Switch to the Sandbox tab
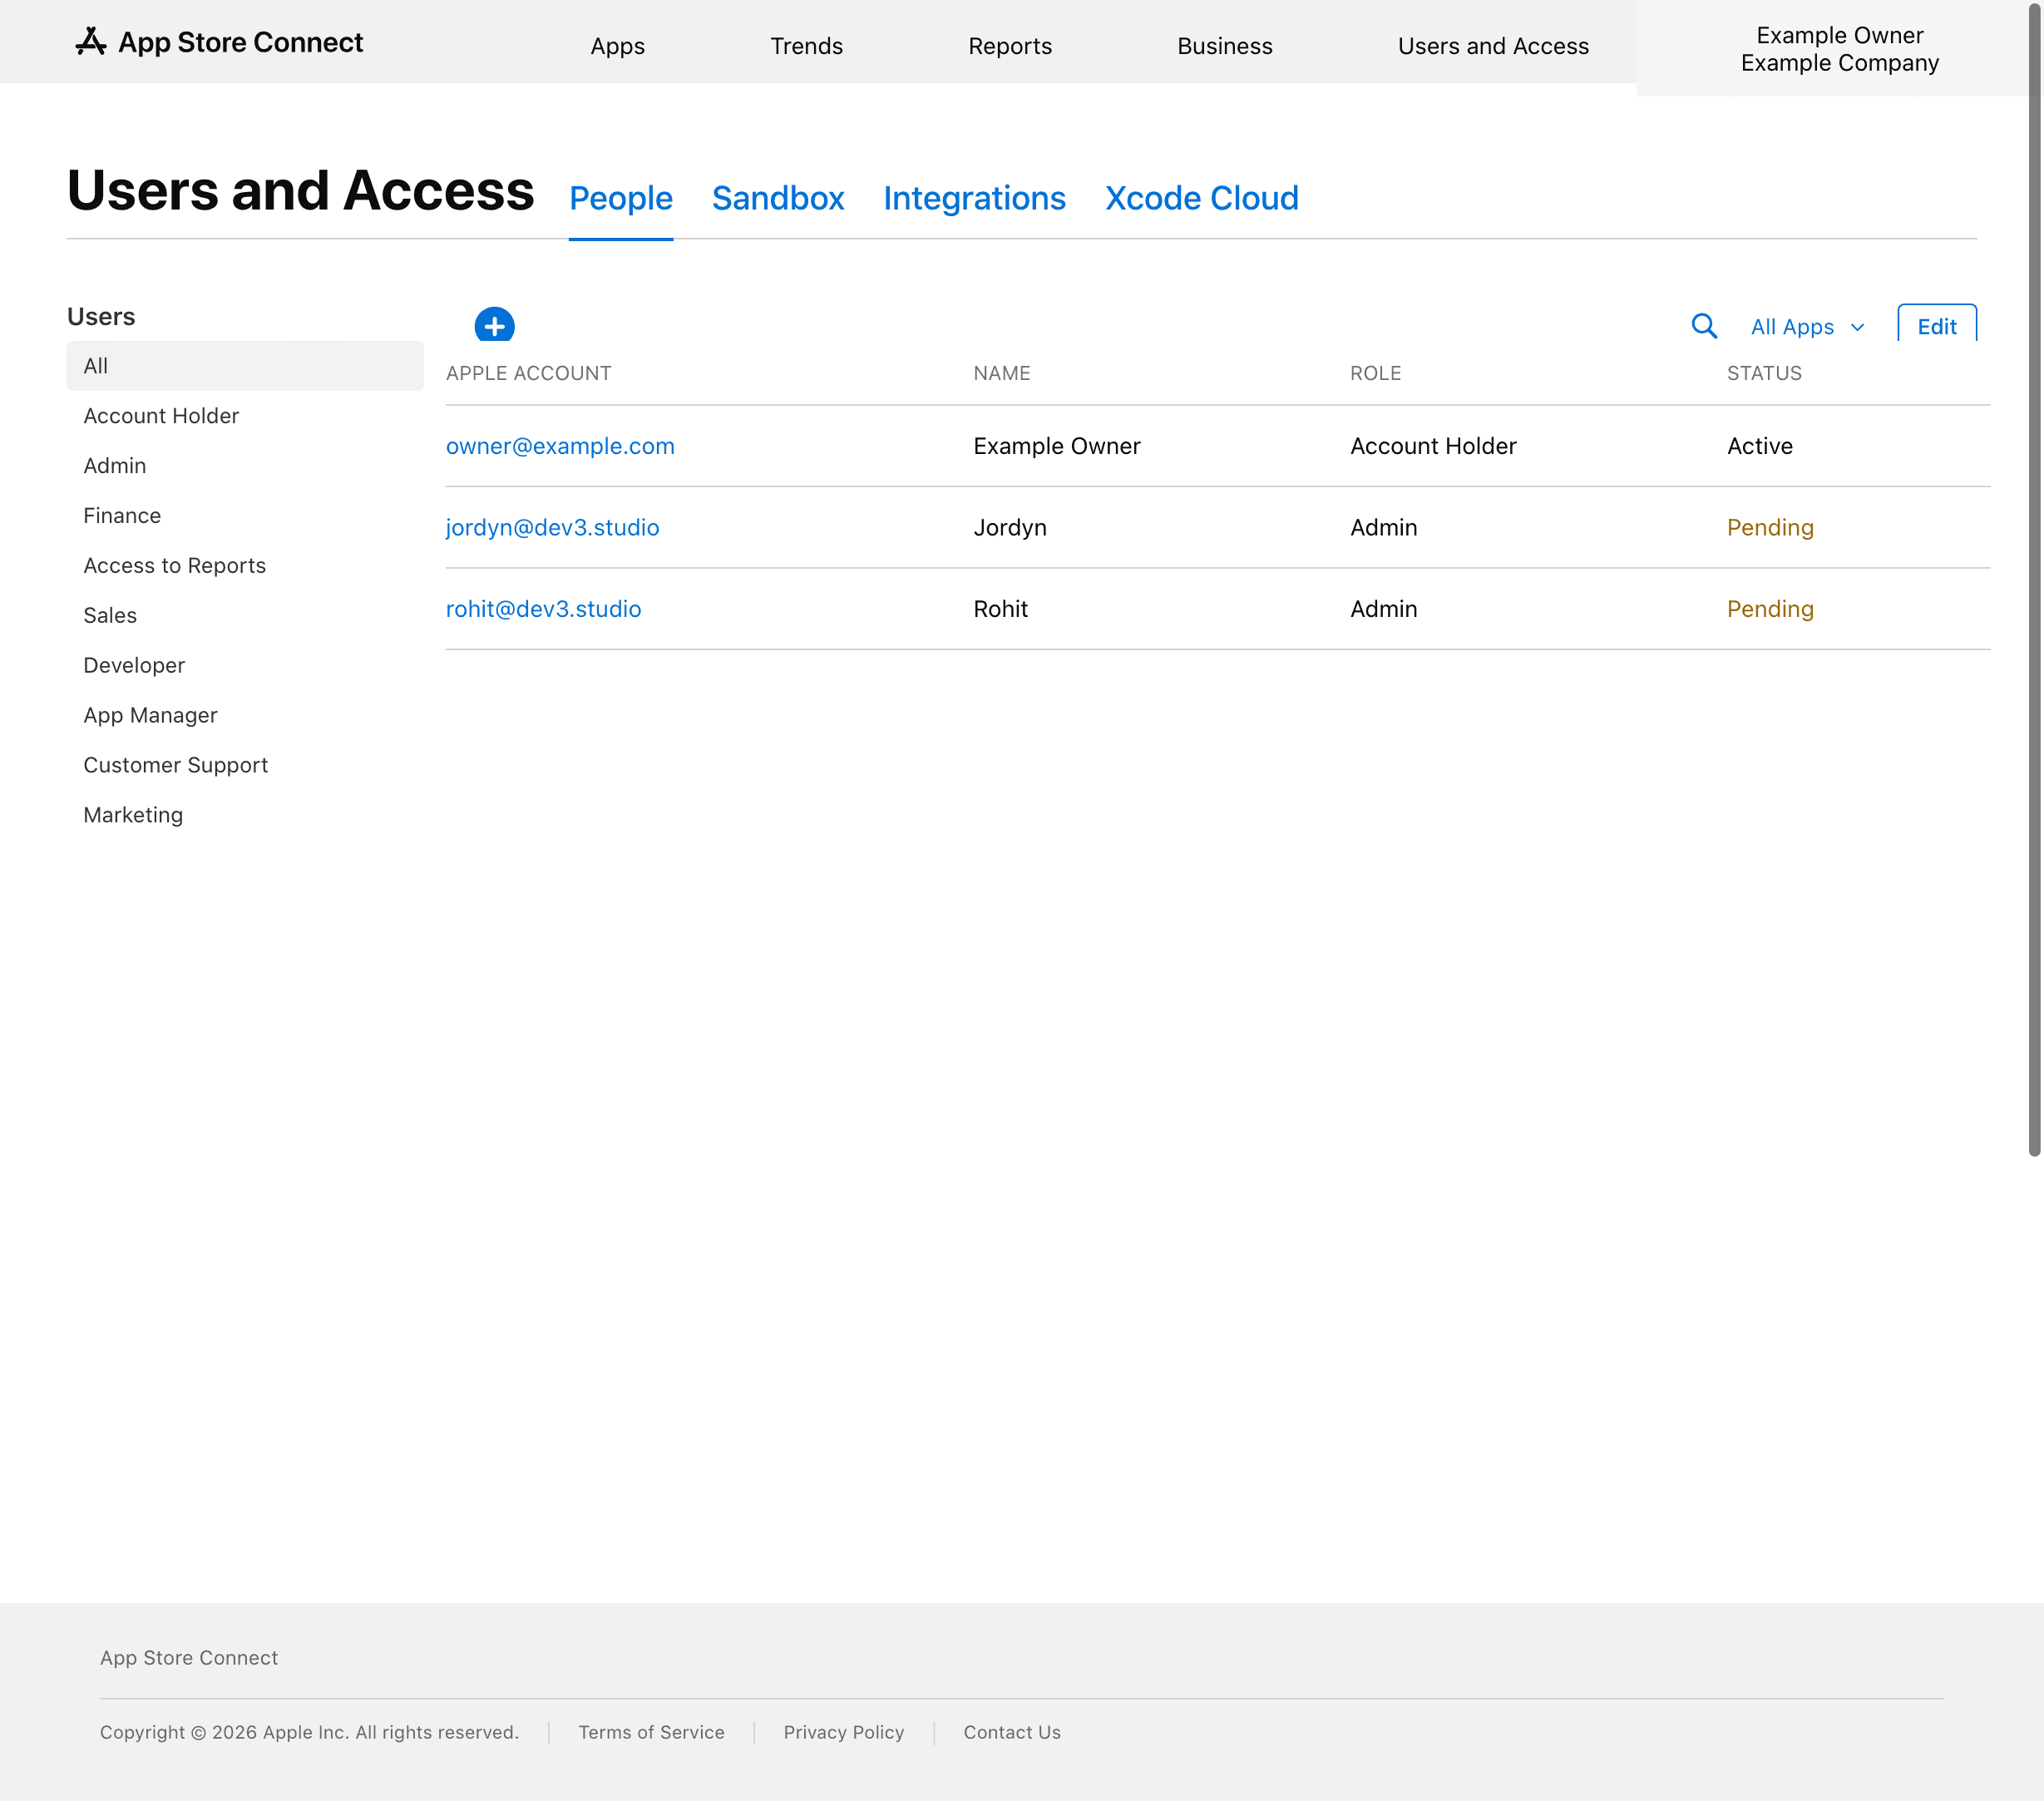Screen dimensions: 2044x1801 coord(778,198)
